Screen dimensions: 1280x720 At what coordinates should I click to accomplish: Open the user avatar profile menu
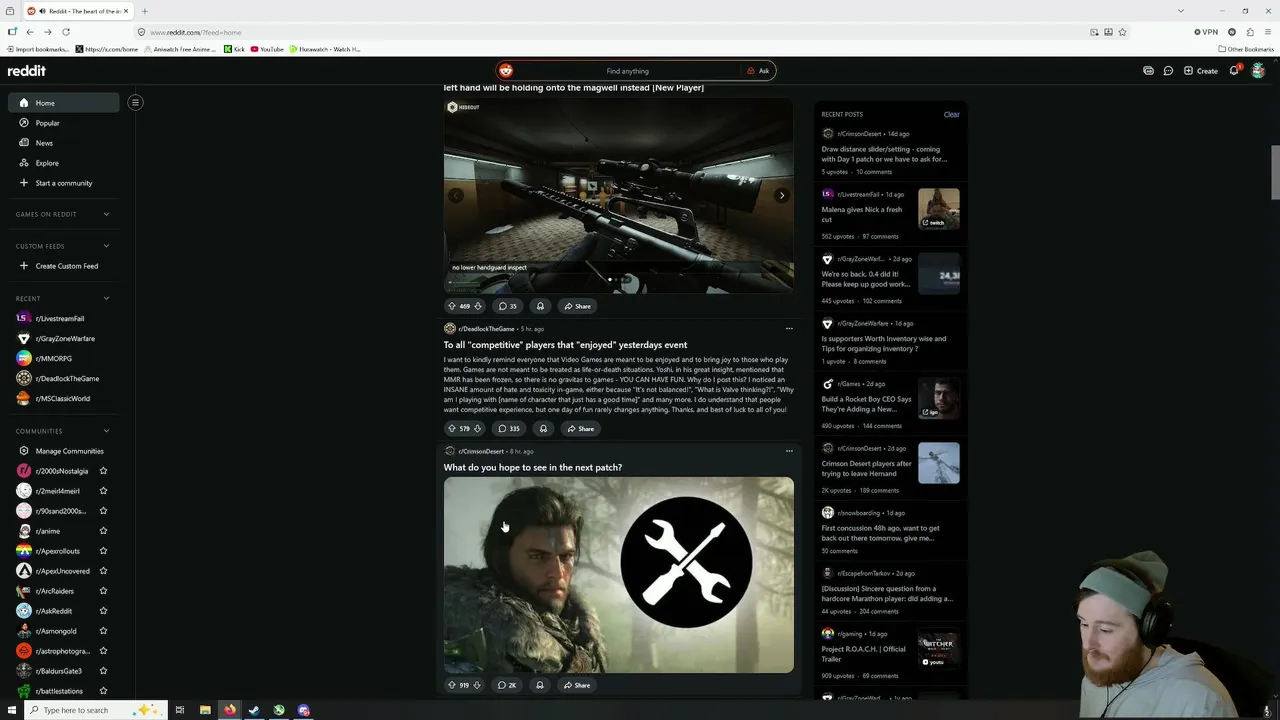pos(1258,71)
